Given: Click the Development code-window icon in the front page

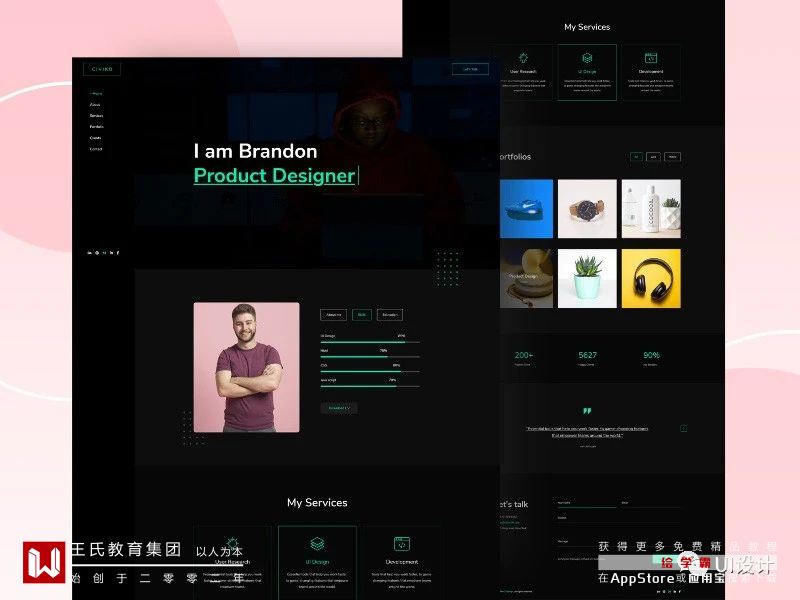Looking at the screenshot, I should coord(402,544).
